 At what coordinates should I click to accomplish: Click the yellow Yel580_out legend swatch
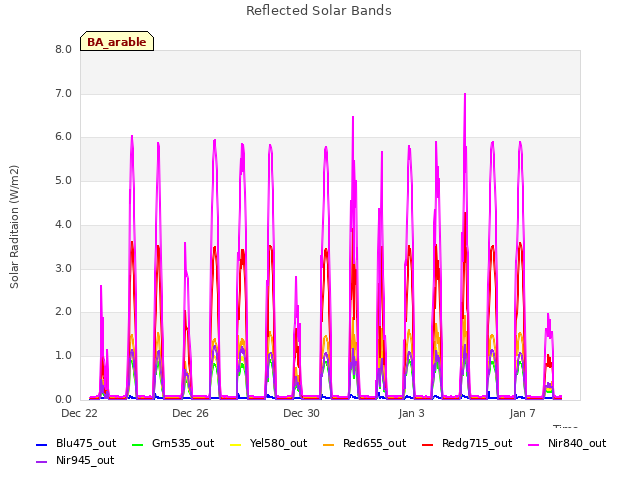(x=236, y=444)
